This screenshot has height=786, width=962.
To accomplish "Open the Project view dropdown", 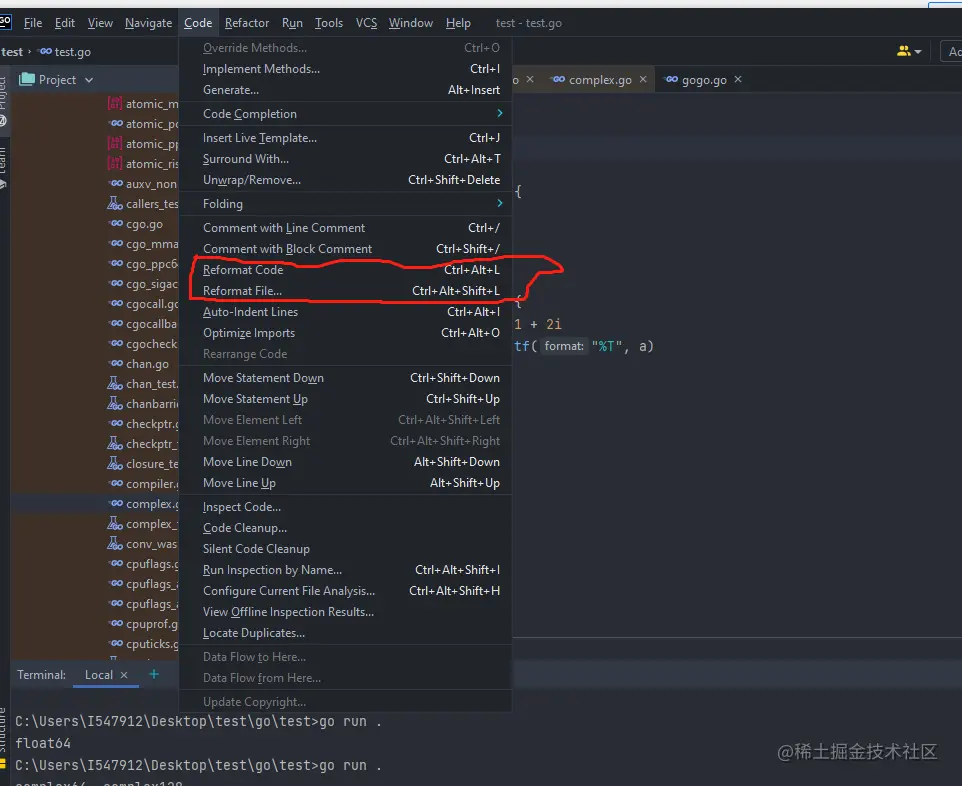I will (x=89, y=80).
